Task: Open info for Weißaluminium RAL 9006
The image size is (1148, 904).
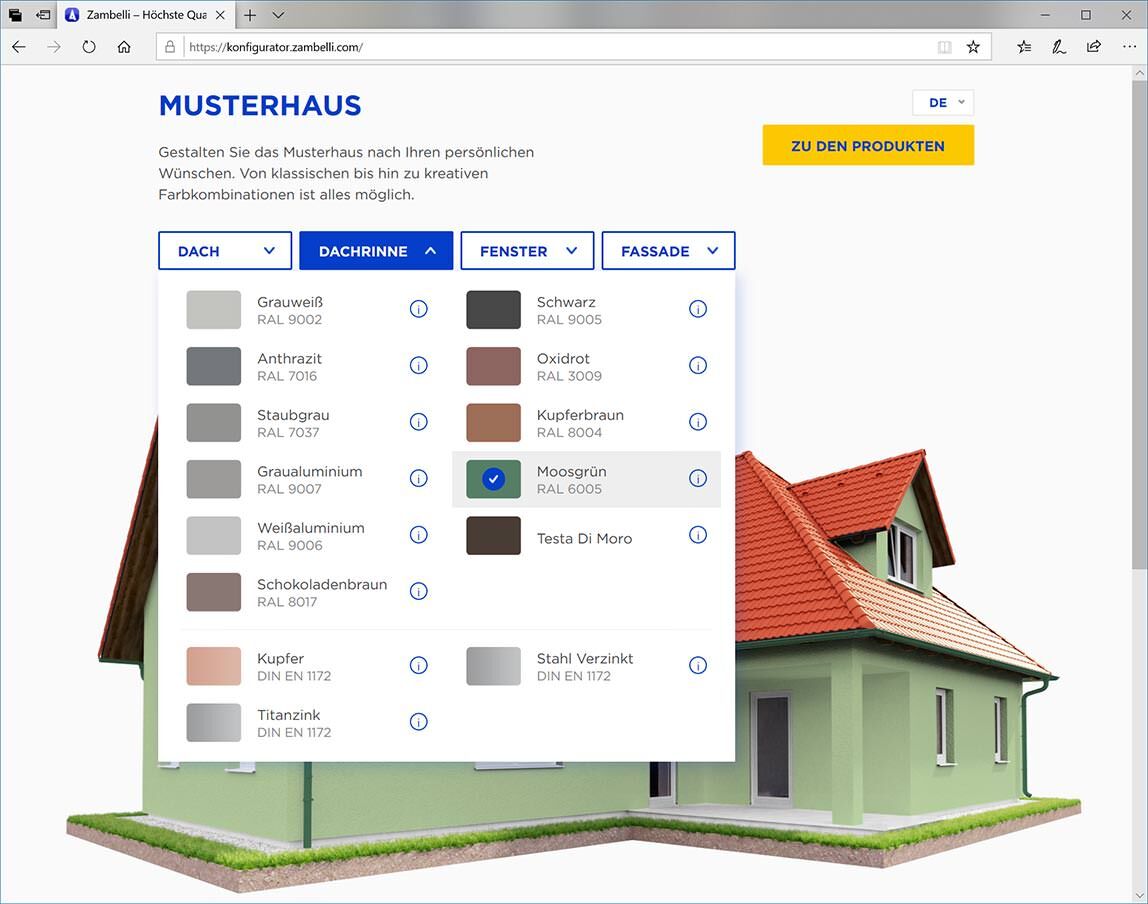Action: point(419,535)
